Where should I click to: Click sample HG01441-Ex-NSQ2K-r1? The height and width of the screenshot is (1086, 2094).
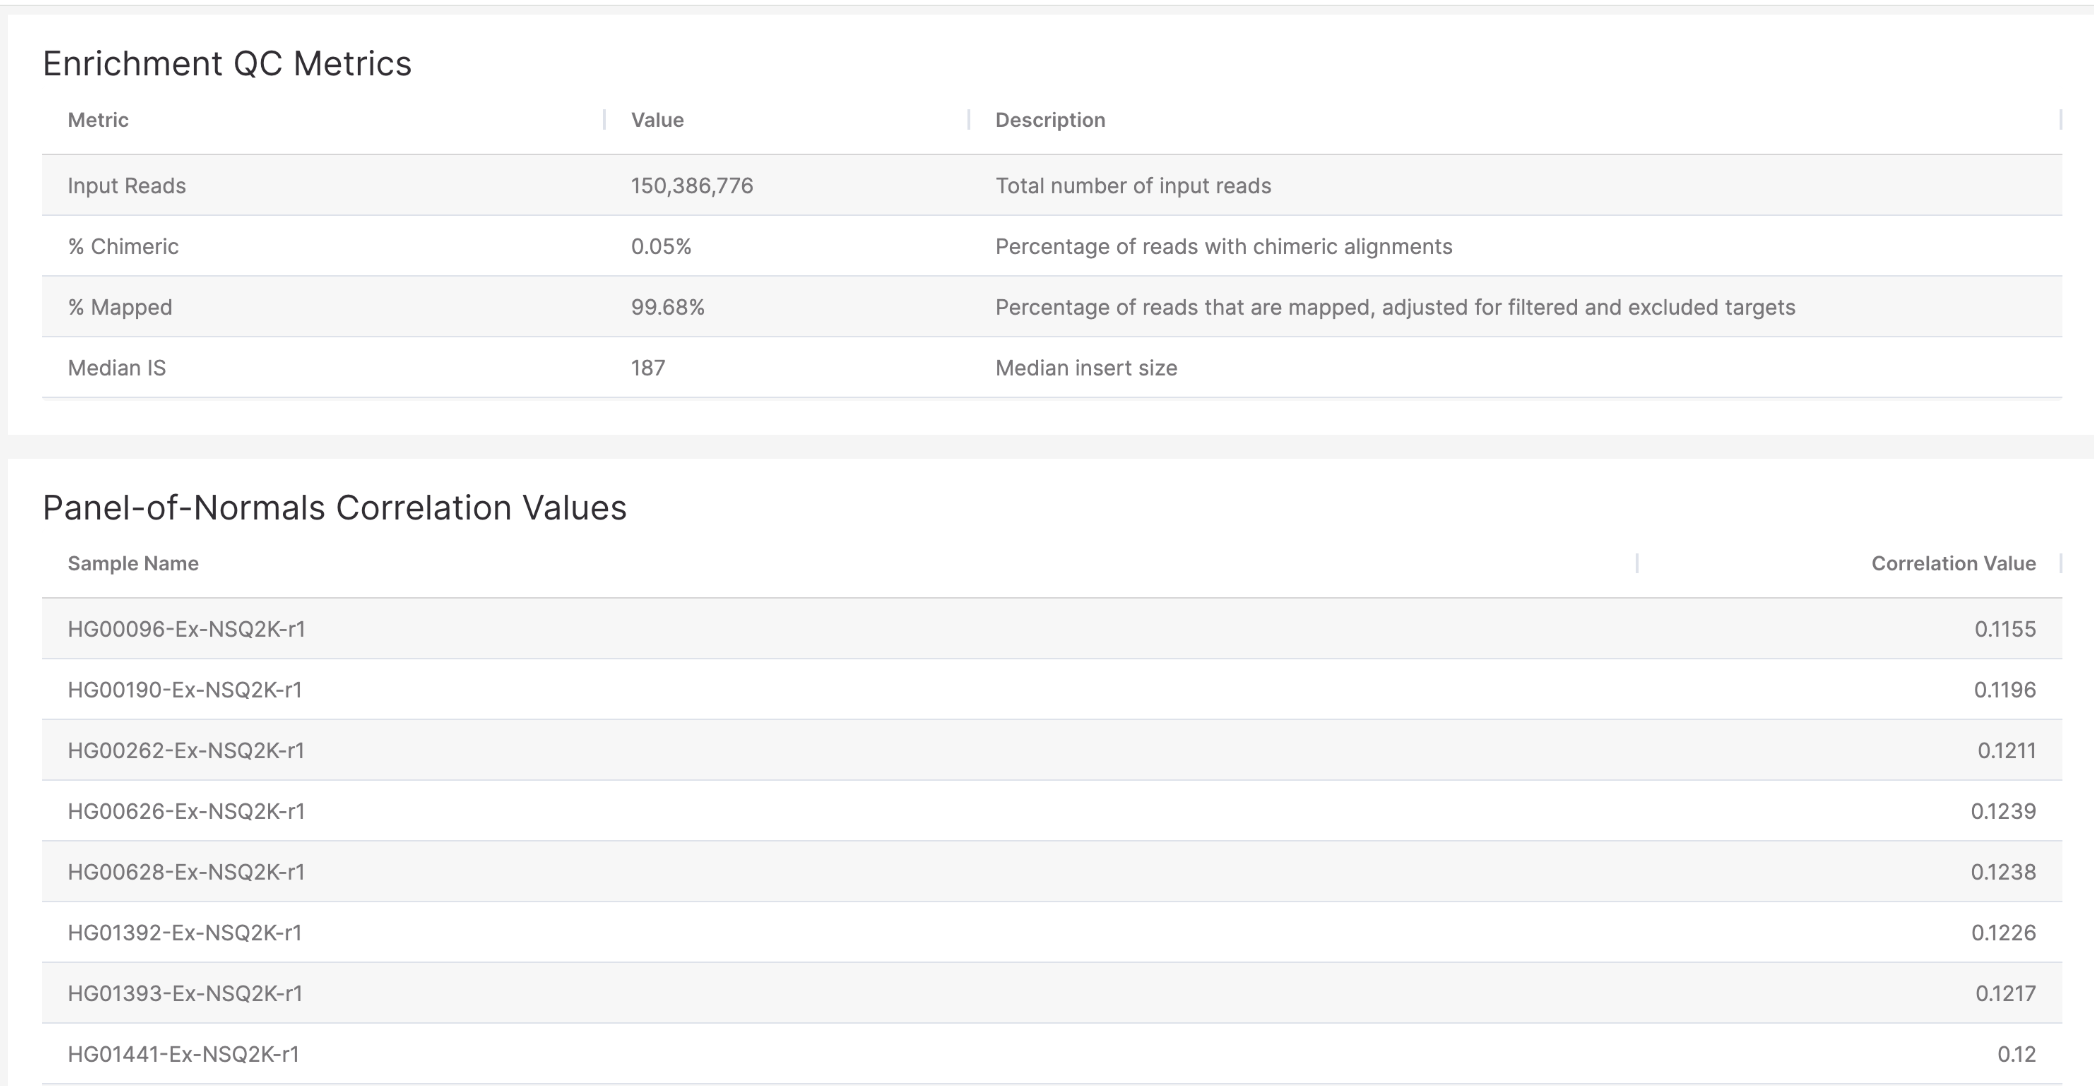pos(184,1054)
